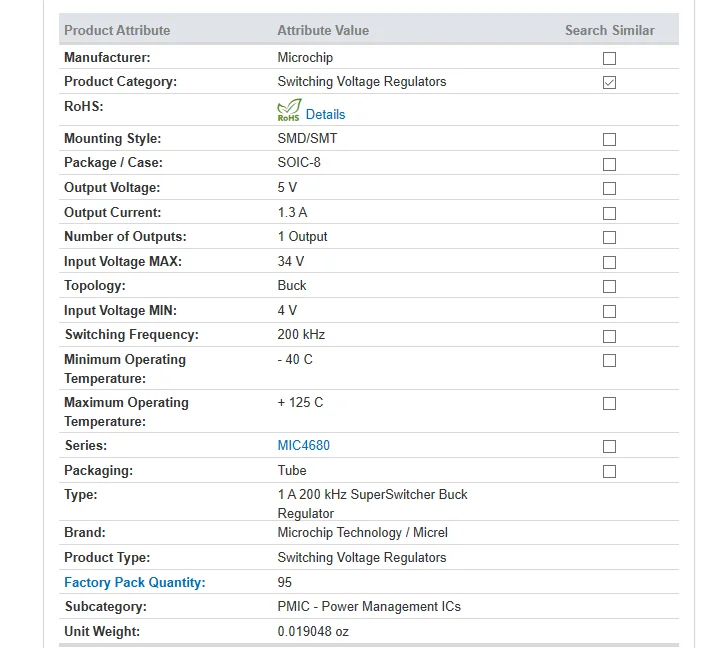Click the Input Voltage MIN: label
This screenshot has height=648, width=715.
120,311
